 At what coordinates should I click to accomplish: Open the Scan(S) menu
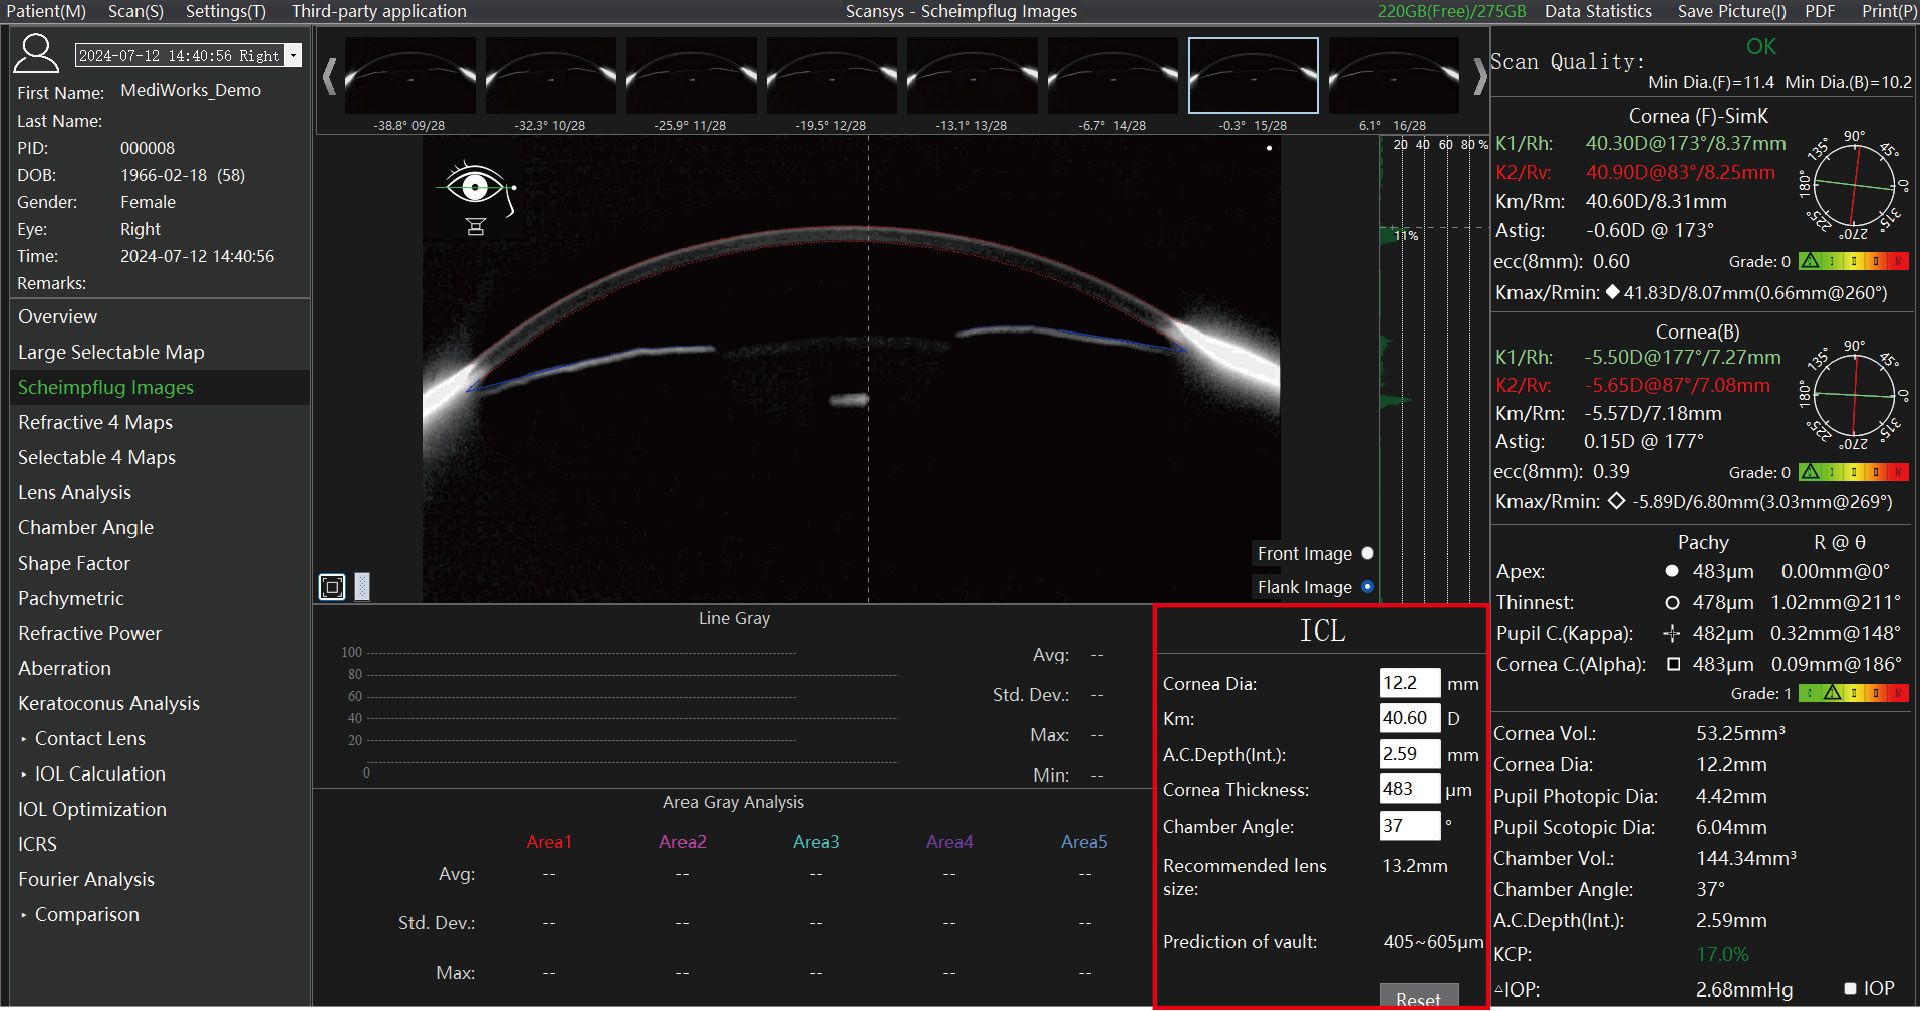pos(135,11)
